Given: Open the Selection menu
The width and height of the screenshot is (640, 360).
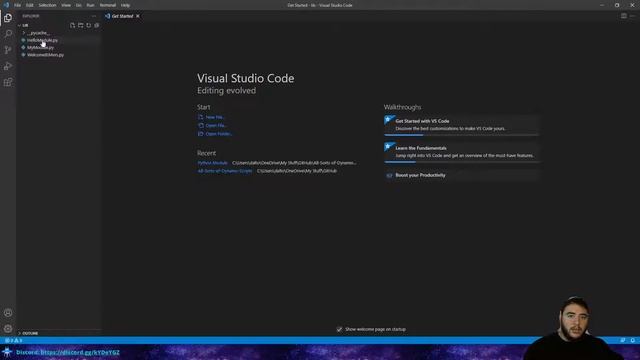Looking at the screenshot, I should [47, 5].
